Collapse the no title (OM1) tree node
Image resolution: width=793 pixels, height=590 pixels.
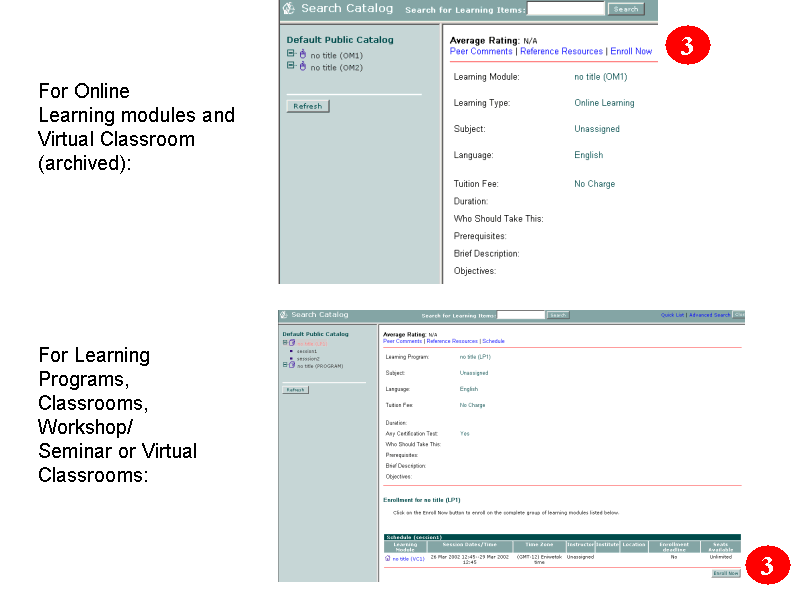point(290,53)
